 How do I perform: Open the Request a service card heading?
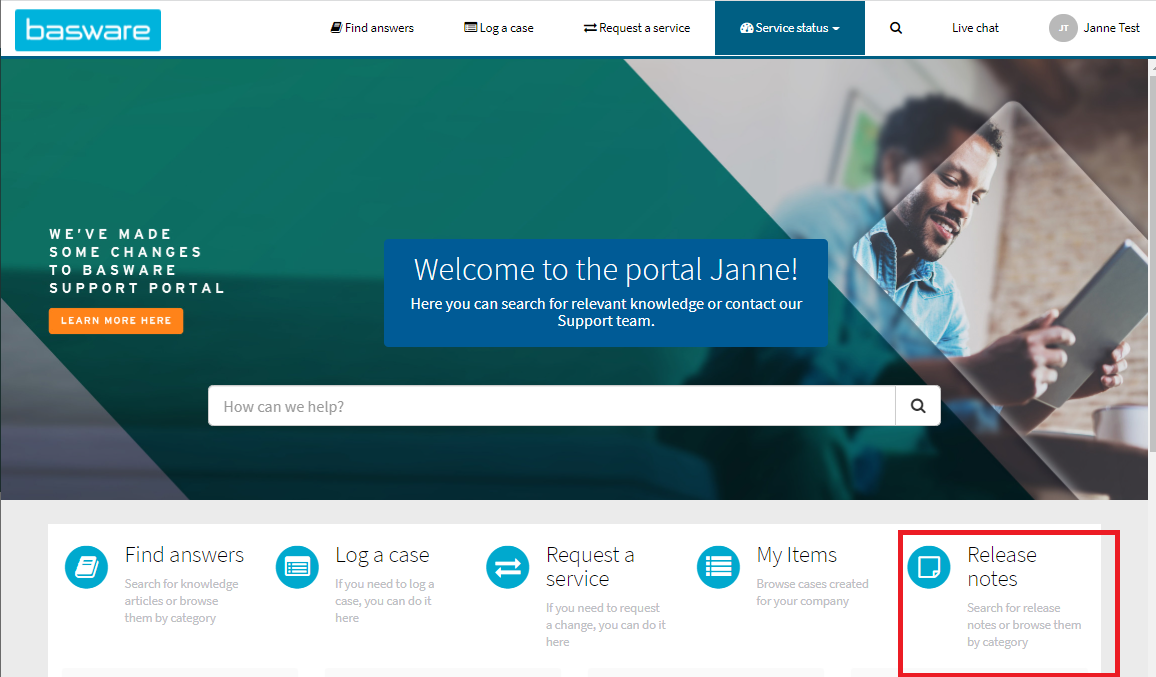590,566
